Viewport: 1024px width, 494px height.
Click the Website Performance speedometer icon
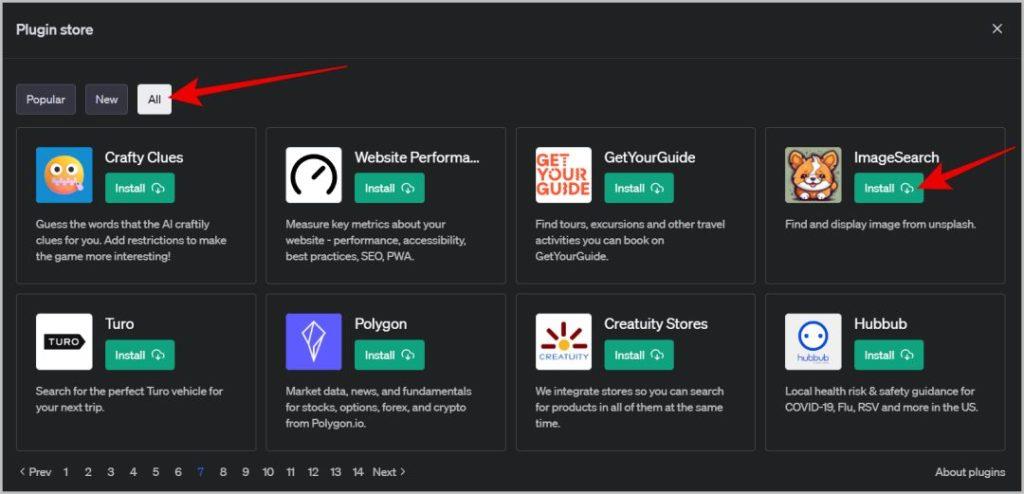313,175
